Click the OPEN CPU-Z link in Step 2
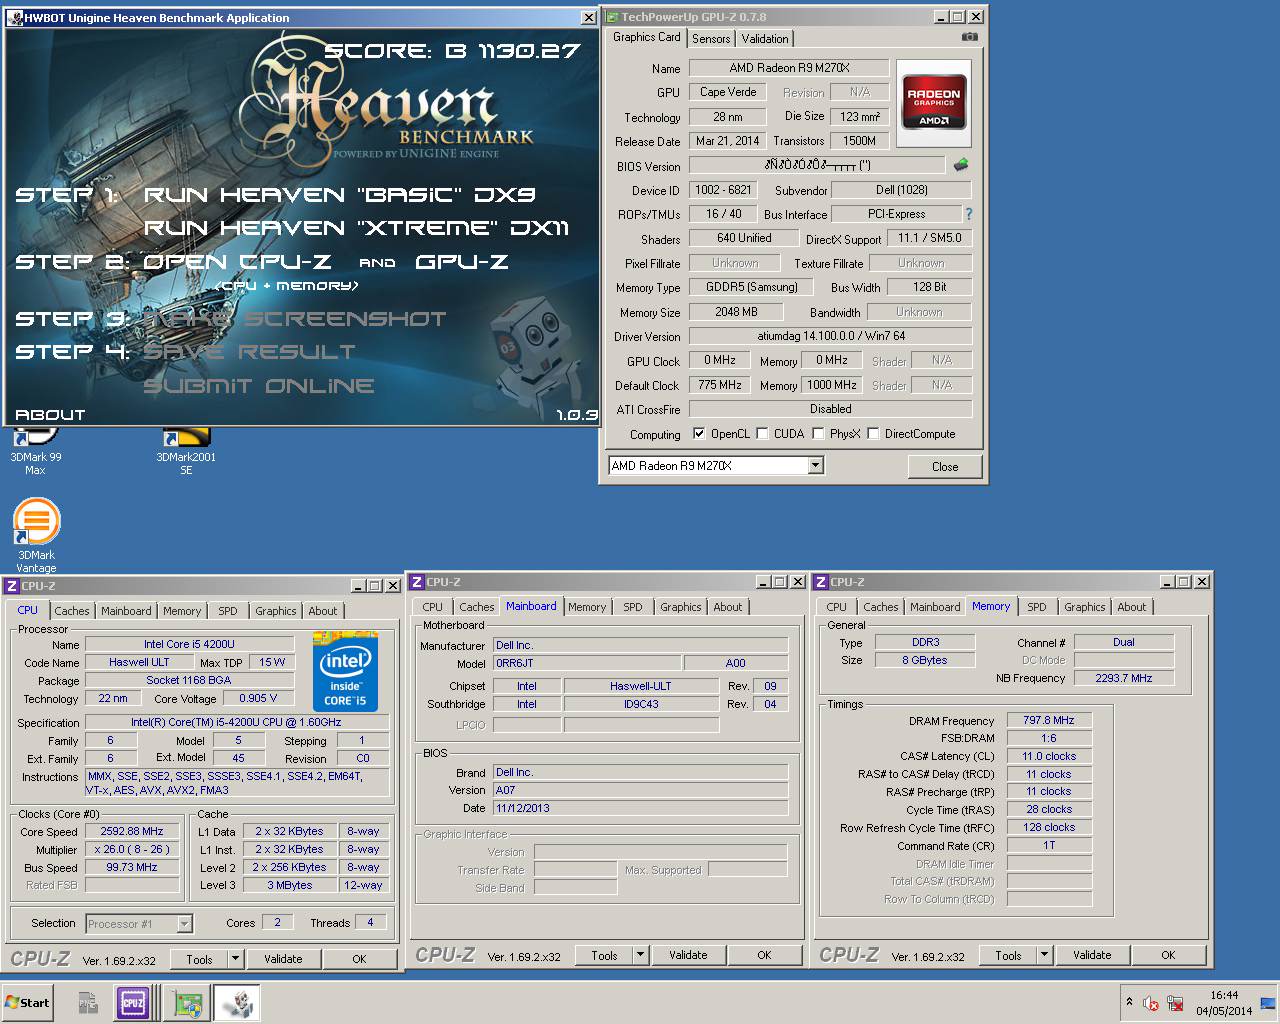The width and height of the screenshot is (1280, 1024). 238,262
